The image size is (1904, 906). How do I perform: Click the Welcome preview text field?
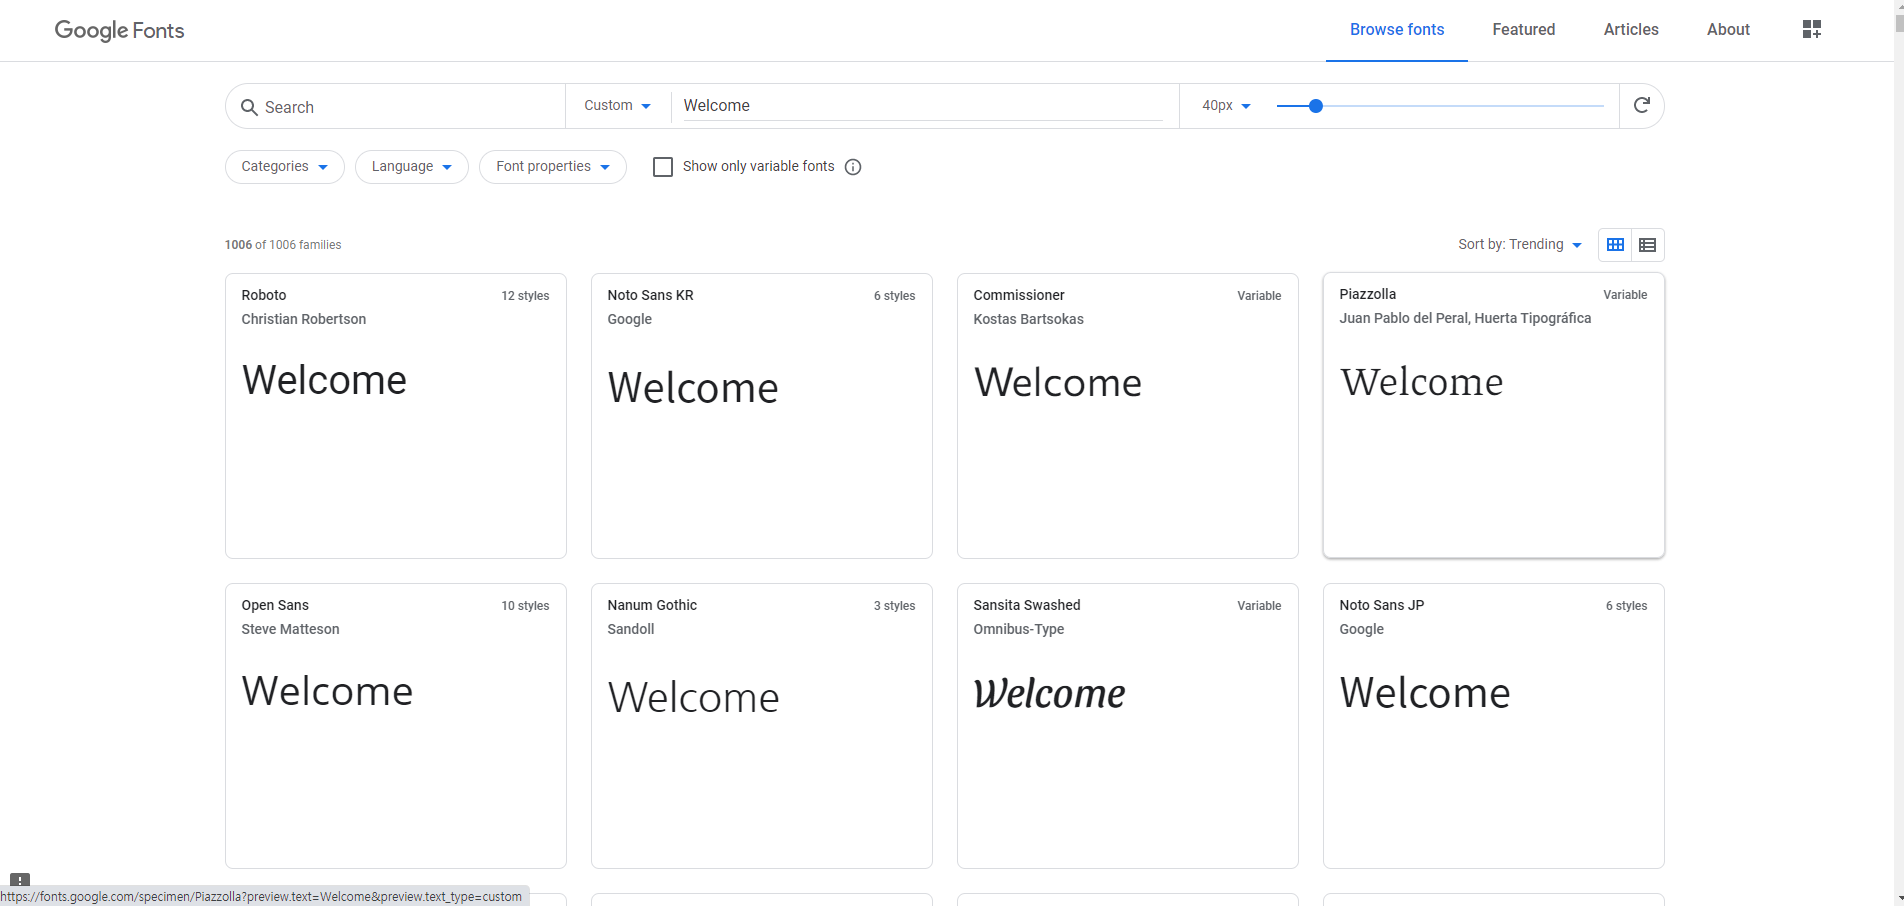click(x=922, y=106)
